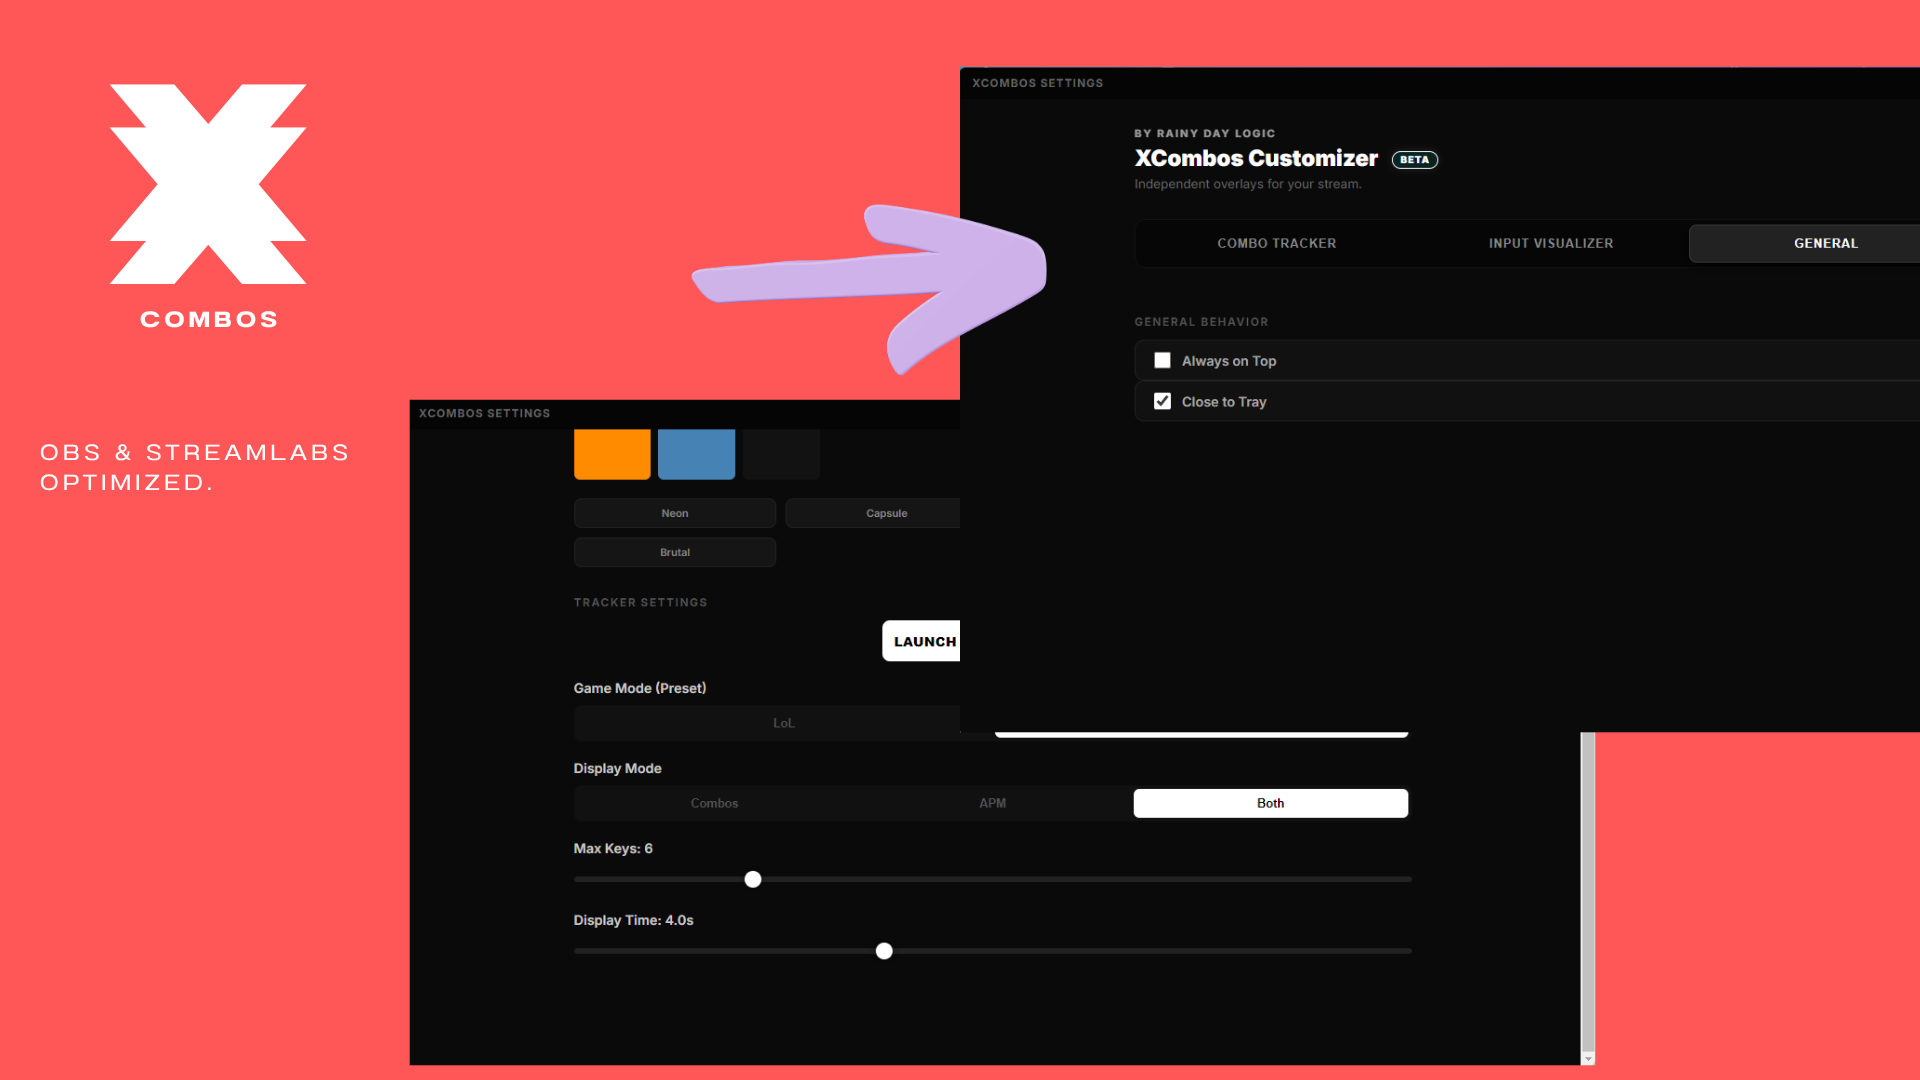Pick the blue color swatch

[696, 454]
